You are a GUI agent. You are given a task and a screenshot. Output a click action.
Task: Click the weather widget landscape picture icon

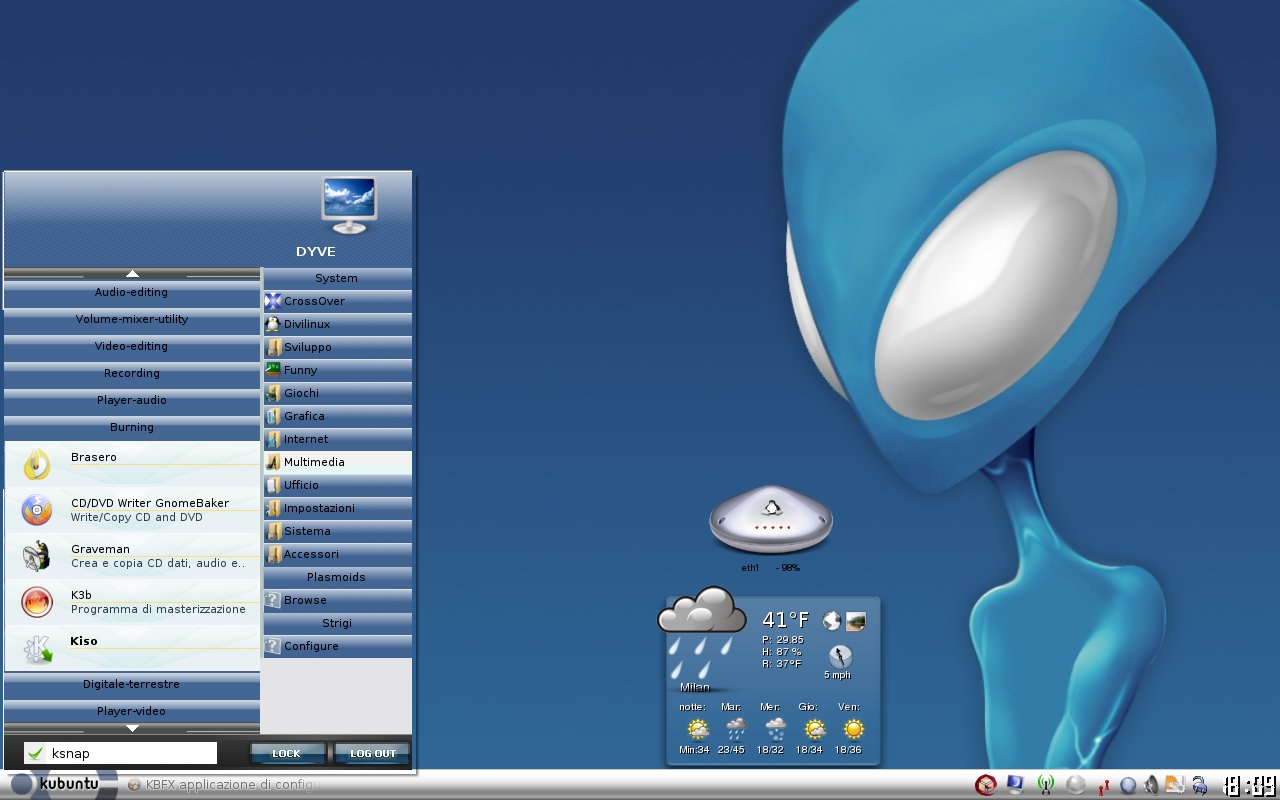855,621
